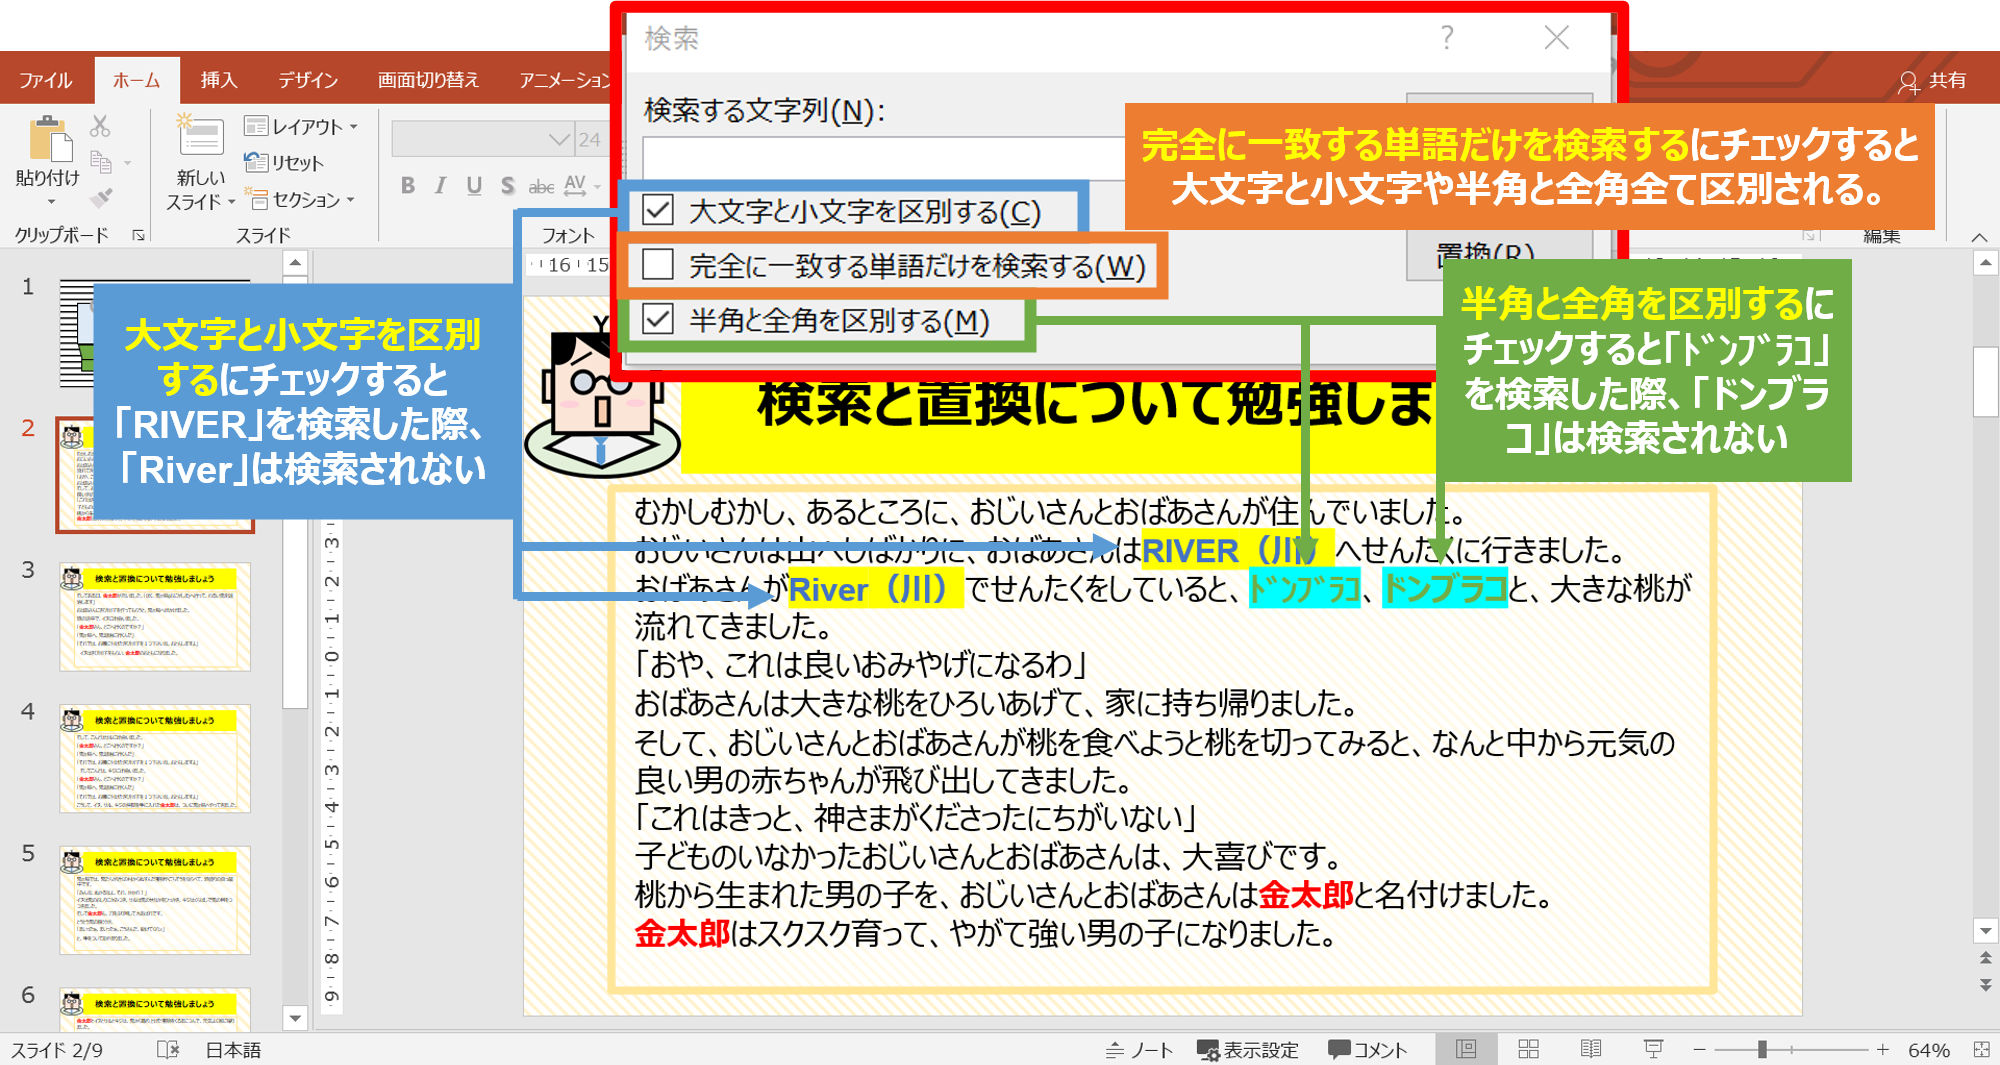Uncheck 半角と全角を区別する checkbox
The height and width of the screenshot is (1065, 2000).
(x=658, y=320)
